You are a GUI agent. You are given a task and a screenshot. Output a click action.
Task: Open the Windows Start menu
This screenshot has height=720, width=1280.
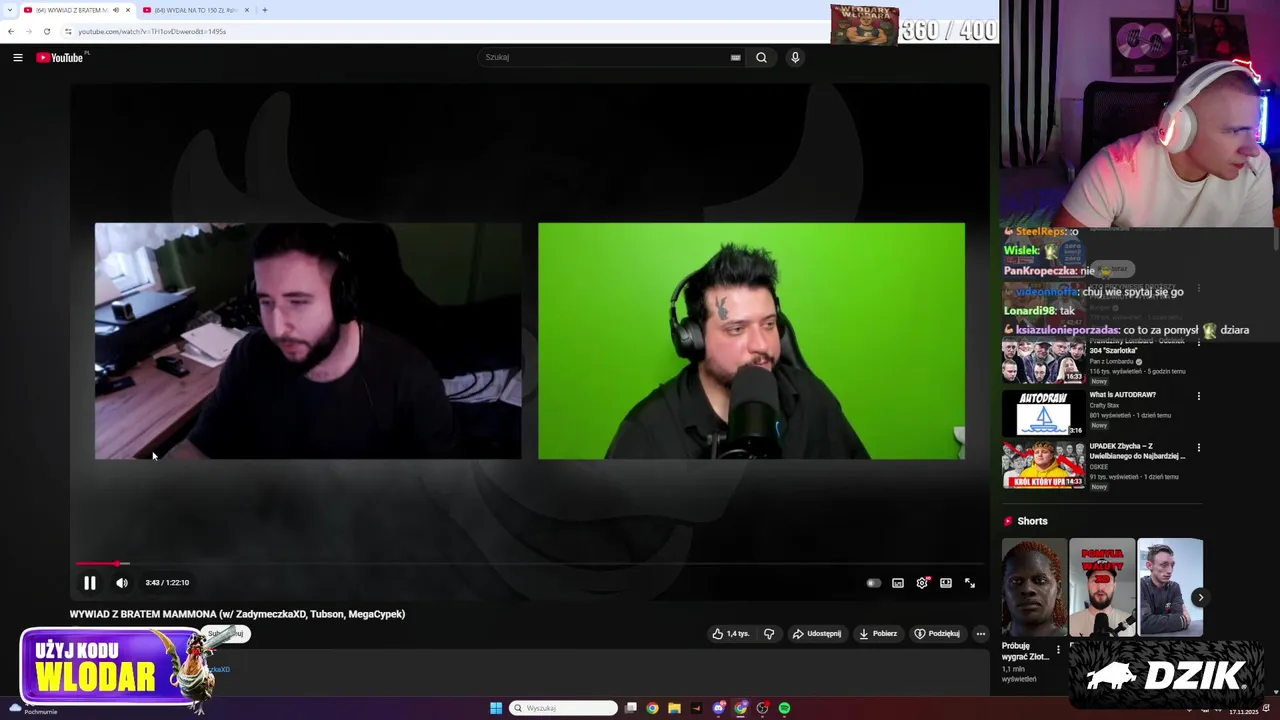(x=496, y=708)
